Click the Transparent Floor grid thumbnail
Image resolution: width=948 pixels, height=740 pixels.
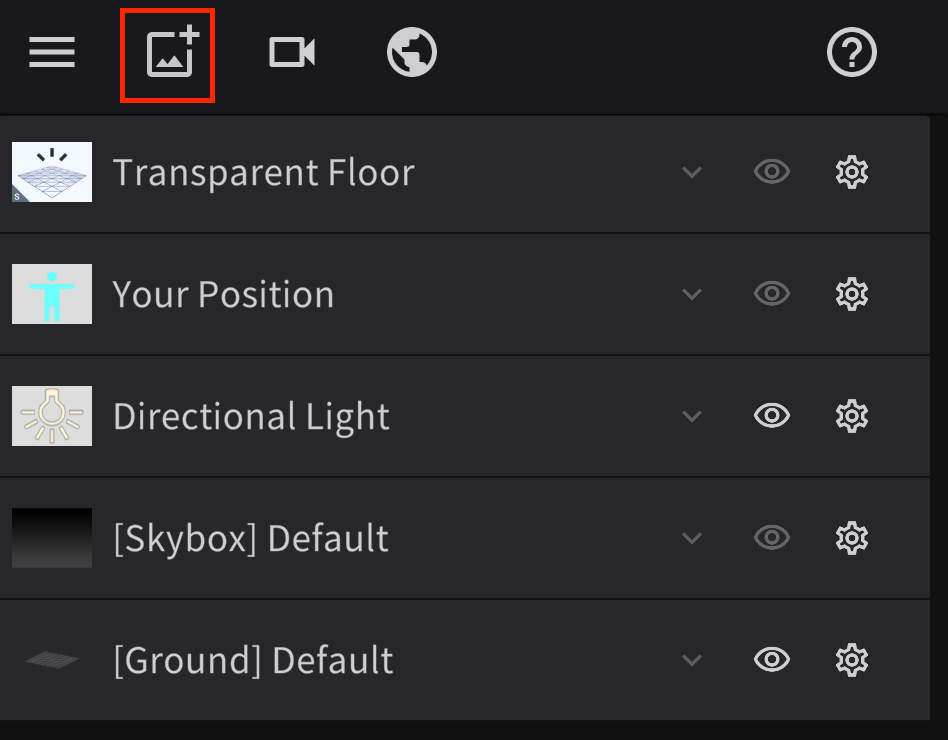(52, 172)
